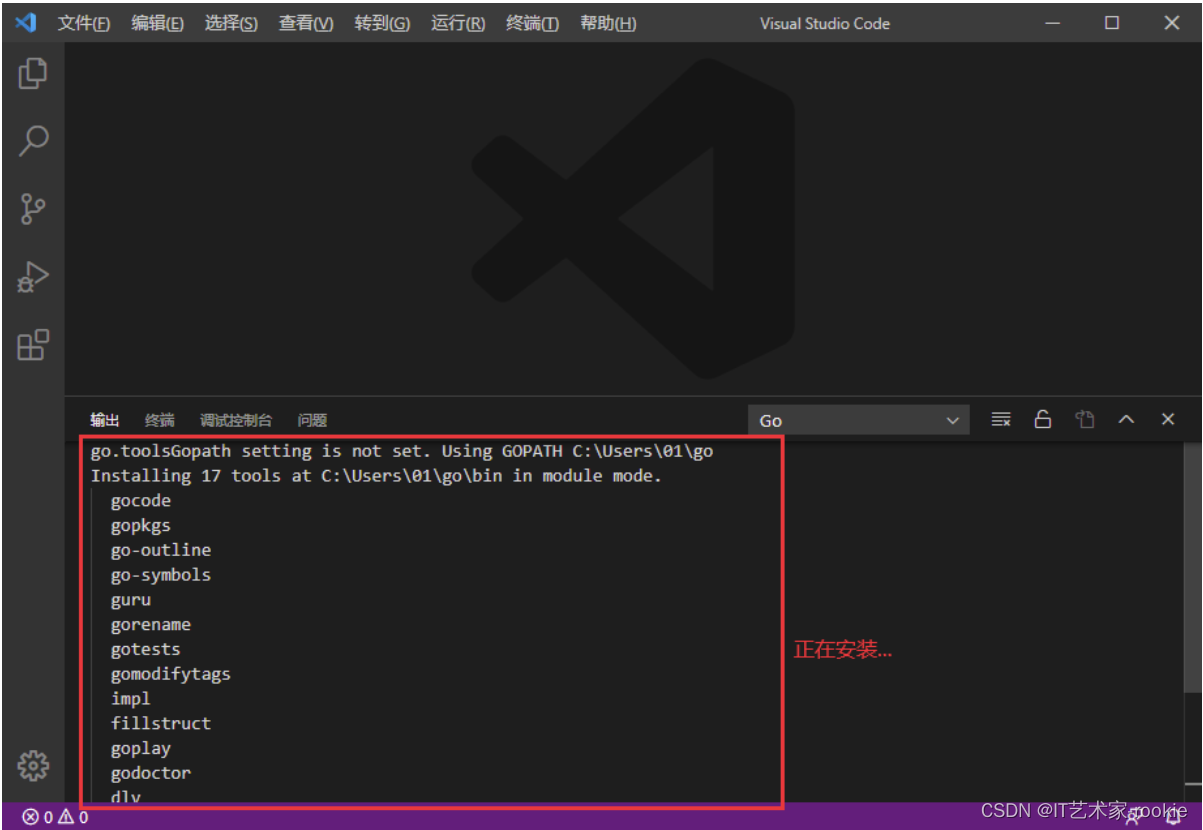Close the Visual Studio Code window
This screenshot has height=830, width=1203.
point(1172,23)
